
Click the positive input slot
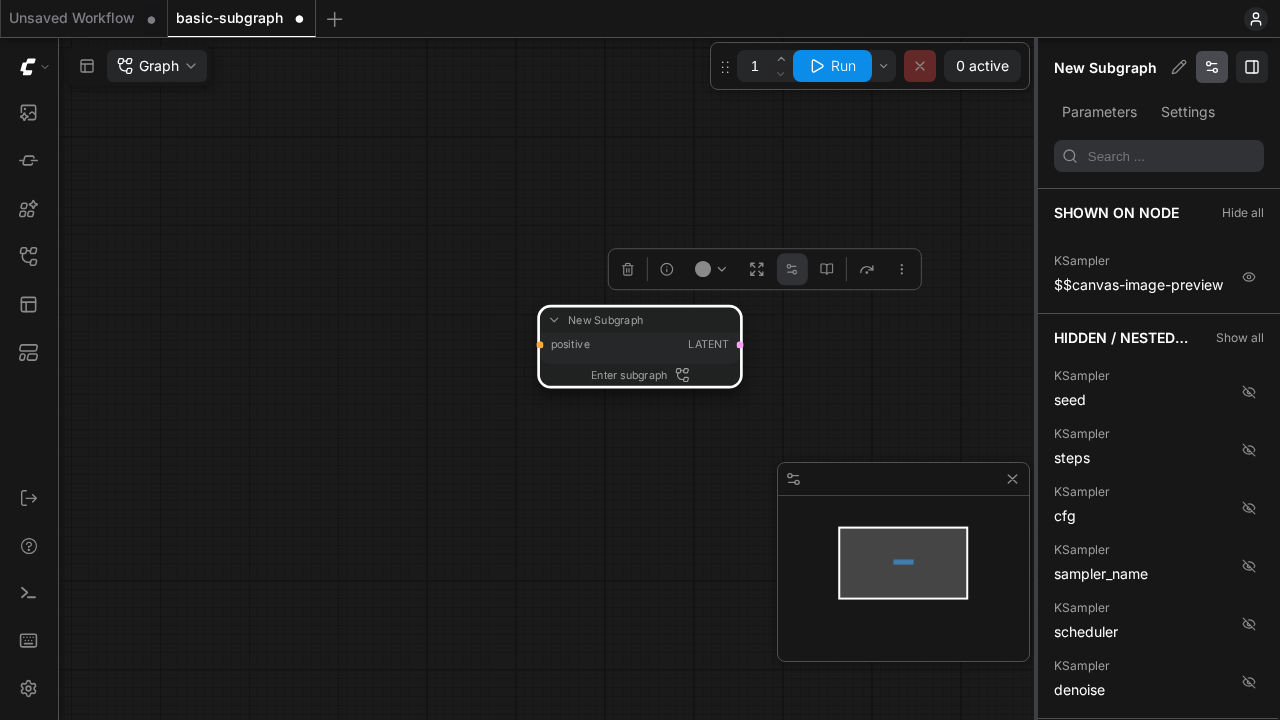coord(540,345)
